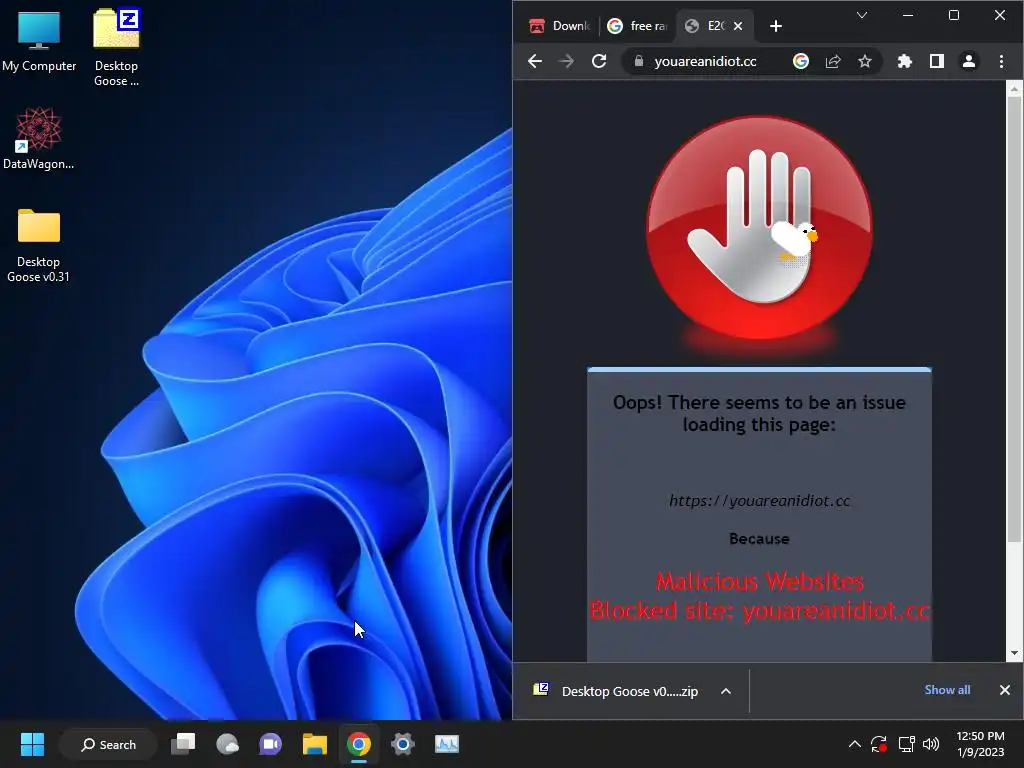This screenshot has height=768, width=1024.
Task: Open File Explorer from the taskbar
Action: tap(314, 744)
